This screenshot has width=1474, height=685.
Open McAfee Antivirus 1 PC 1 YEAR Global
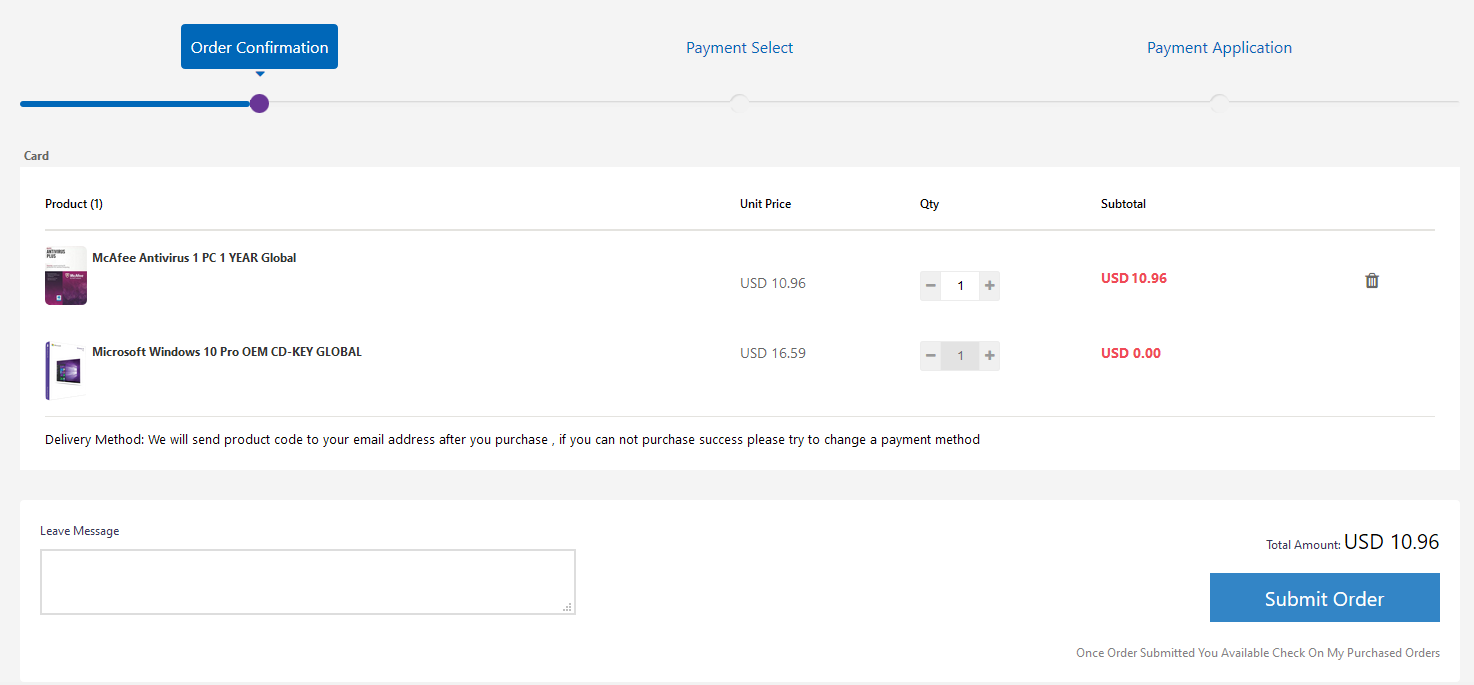pyautogui.click(x=194, y=258)
